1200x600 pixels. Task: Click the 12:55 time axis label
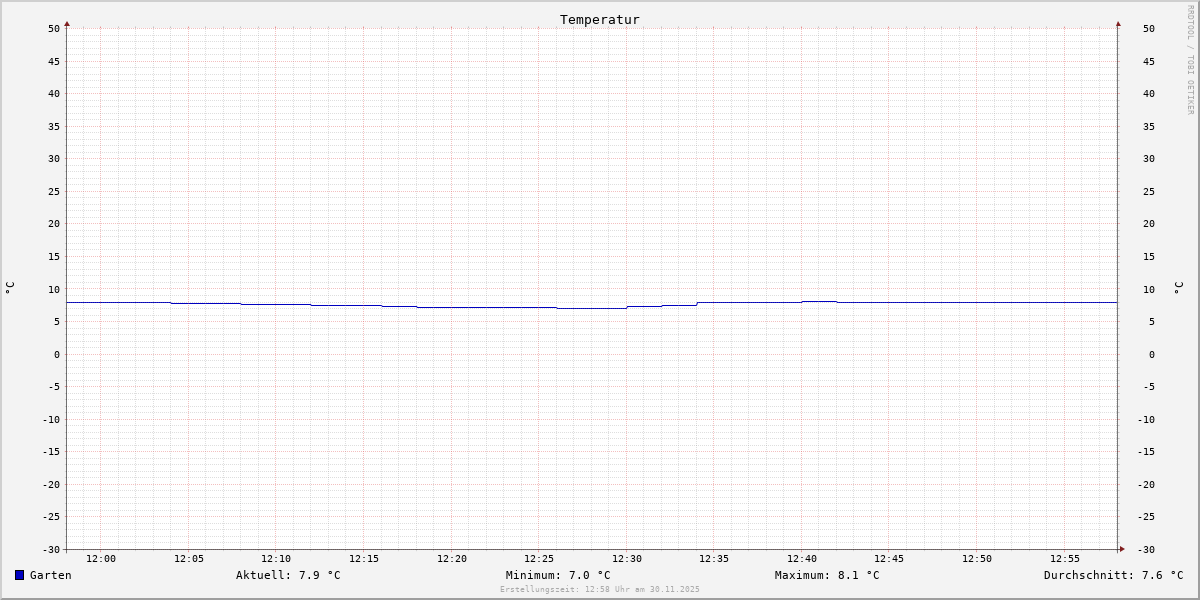[1065, 559]
